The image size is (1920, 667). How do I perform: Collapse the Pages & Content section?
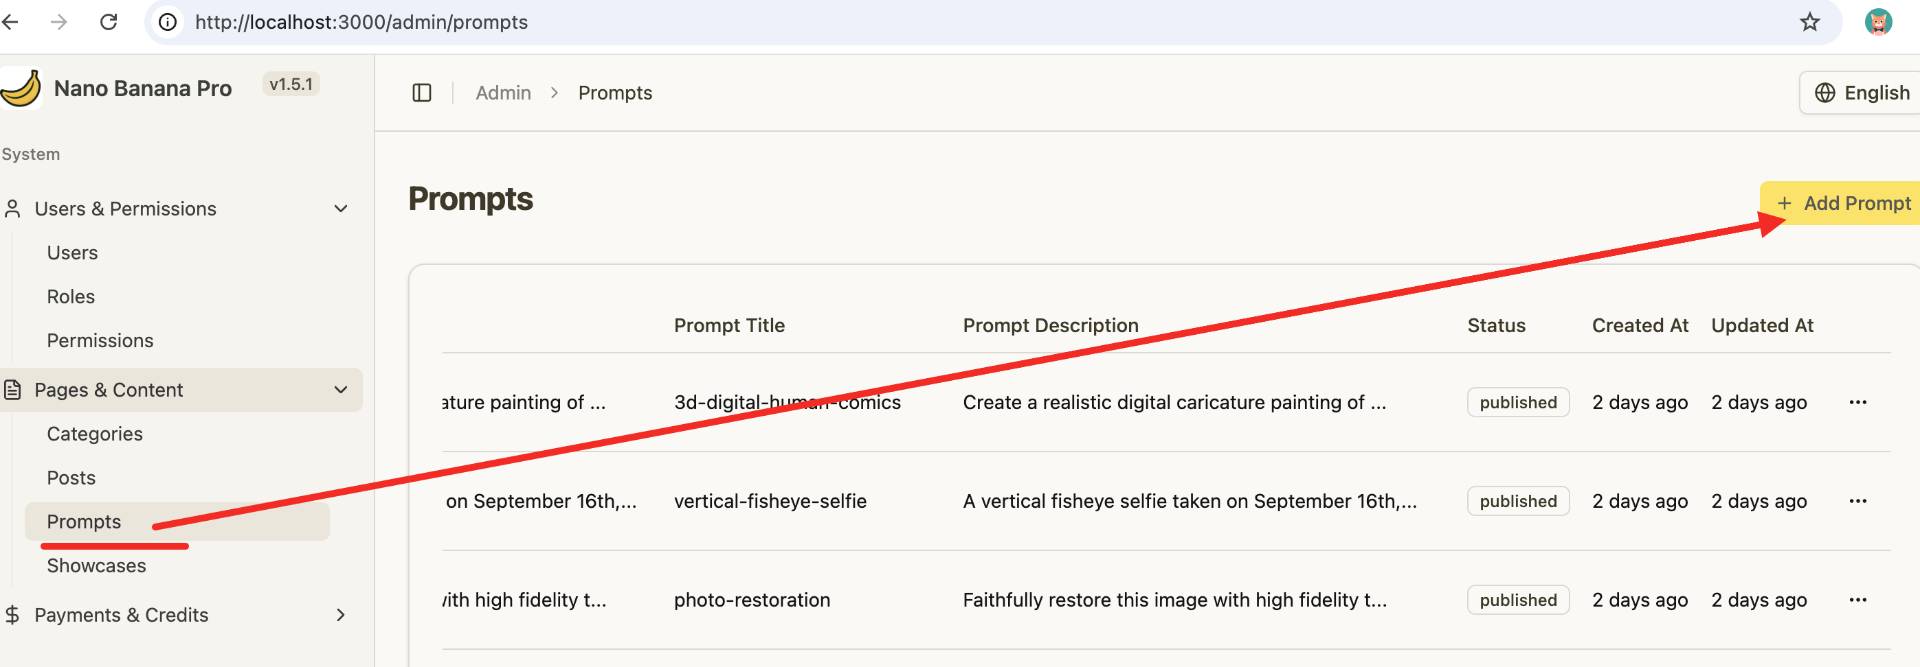click(x=341, y=390)
